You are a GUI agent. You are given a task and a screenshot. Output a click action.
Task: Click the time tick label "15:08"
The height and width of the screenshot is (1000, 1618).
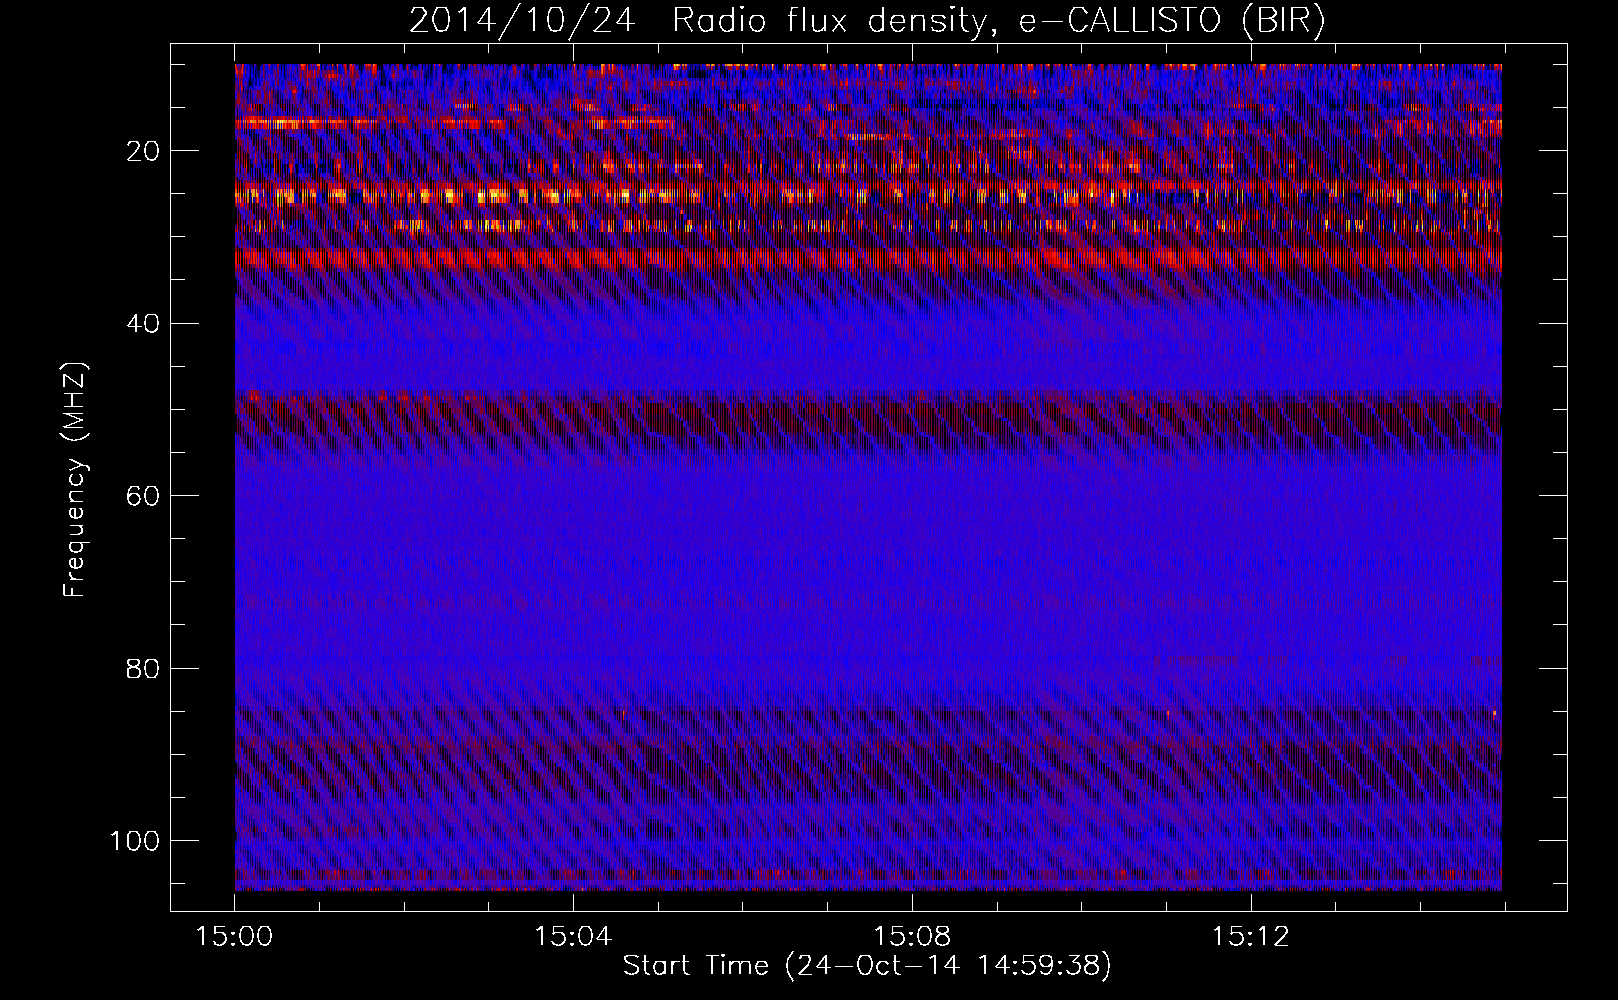click(912, 937)
